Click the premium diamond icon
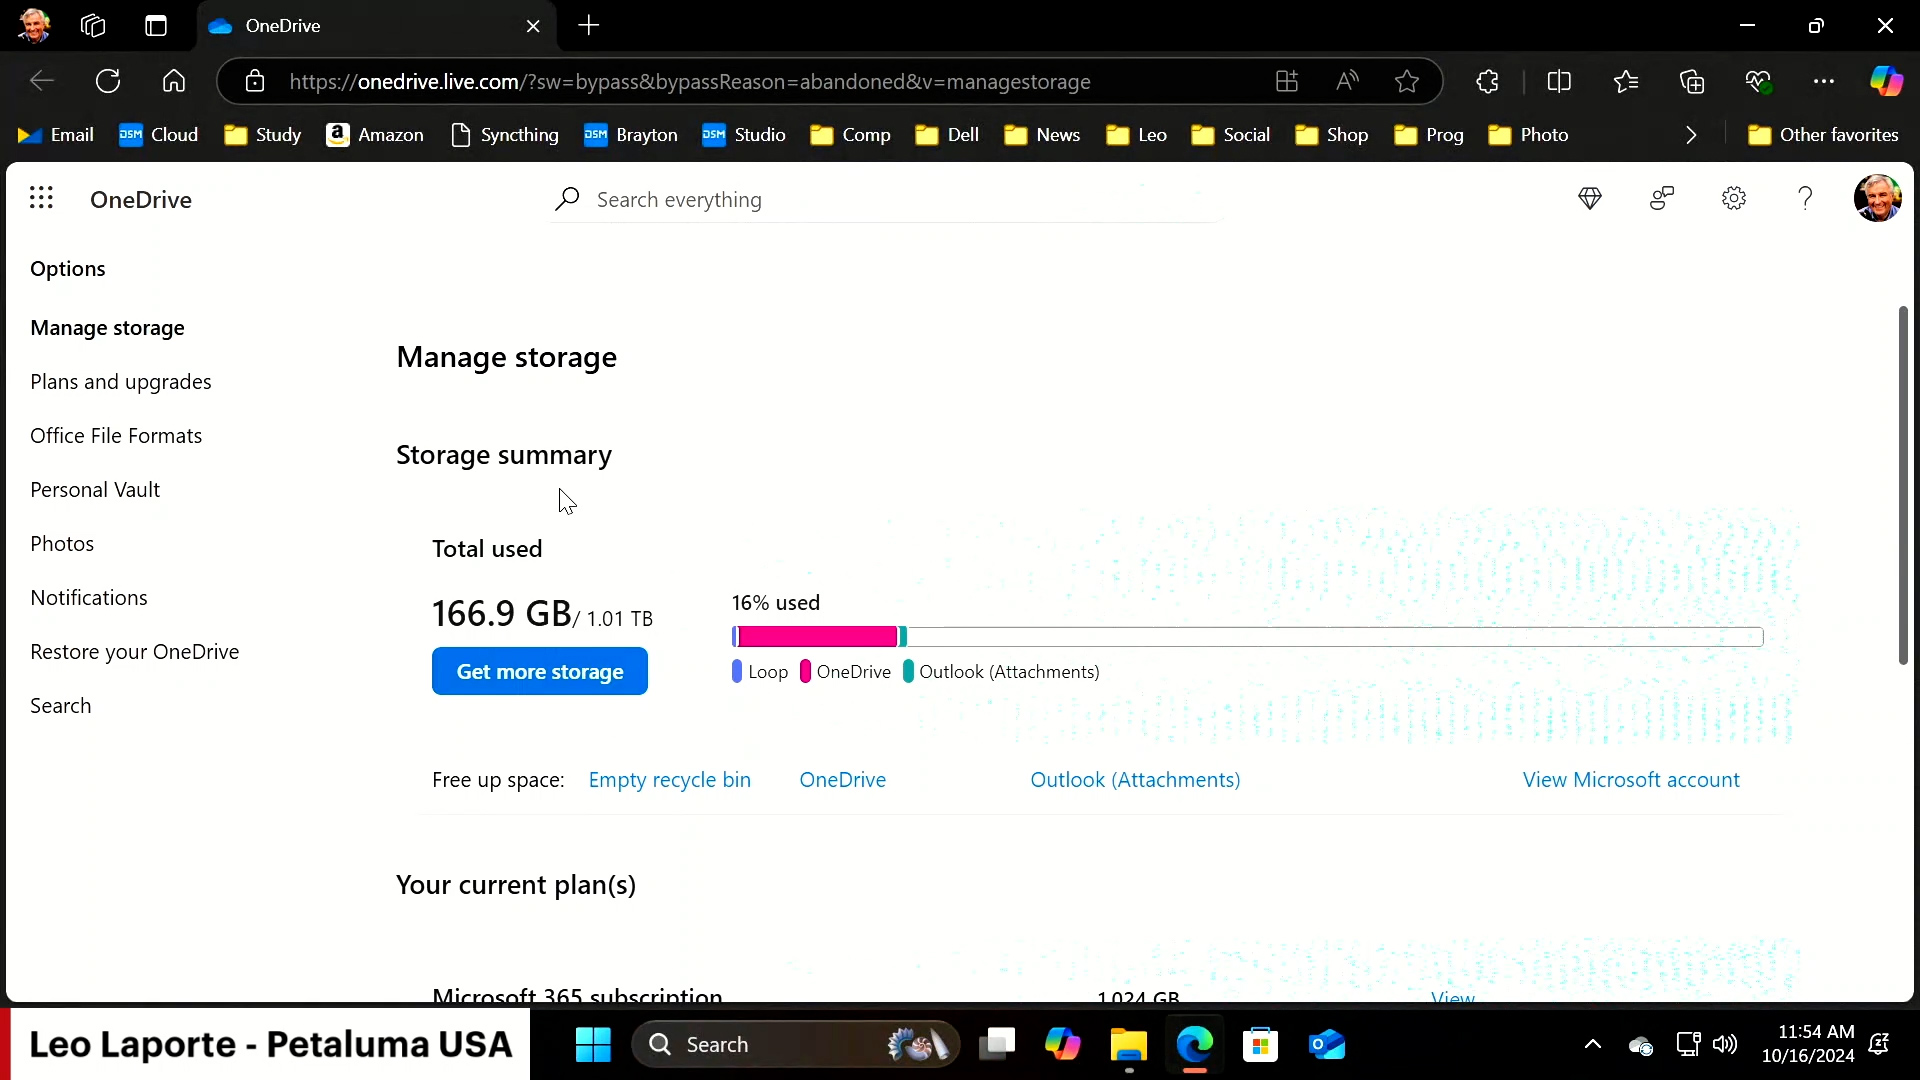The height and width of the screenshot is (1080, 1920). [1590, 198]
